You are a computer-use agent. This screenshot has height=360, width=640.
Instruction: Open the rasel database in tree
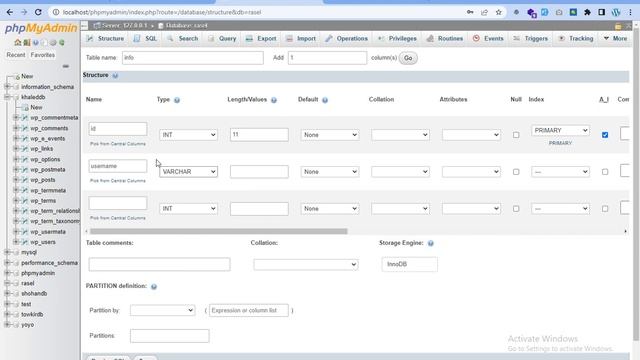28,283
